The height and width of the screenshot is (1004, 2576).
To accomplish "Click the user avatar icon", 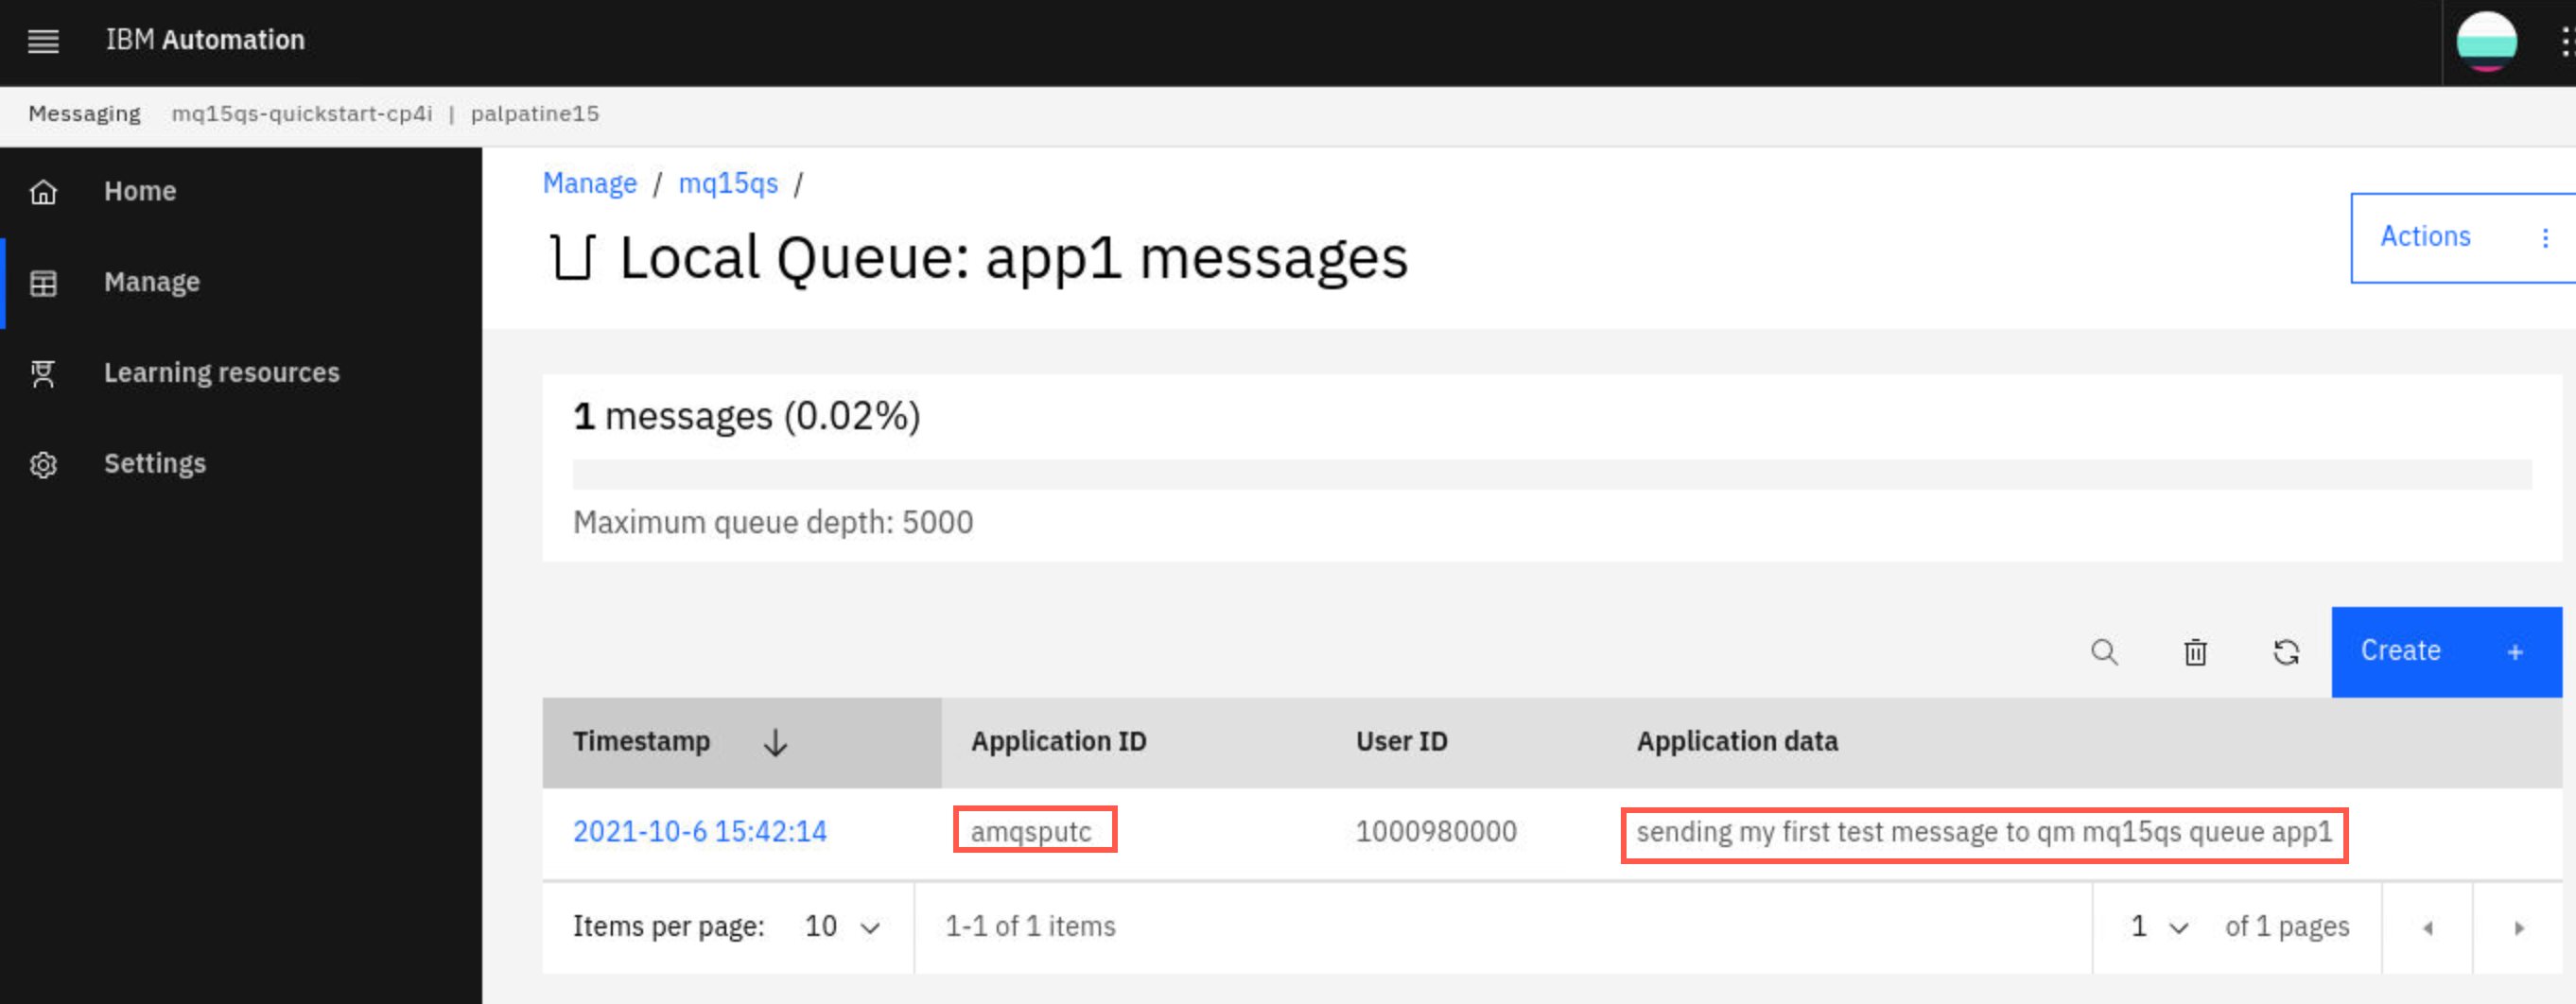I will click(x=2486, y=42).
